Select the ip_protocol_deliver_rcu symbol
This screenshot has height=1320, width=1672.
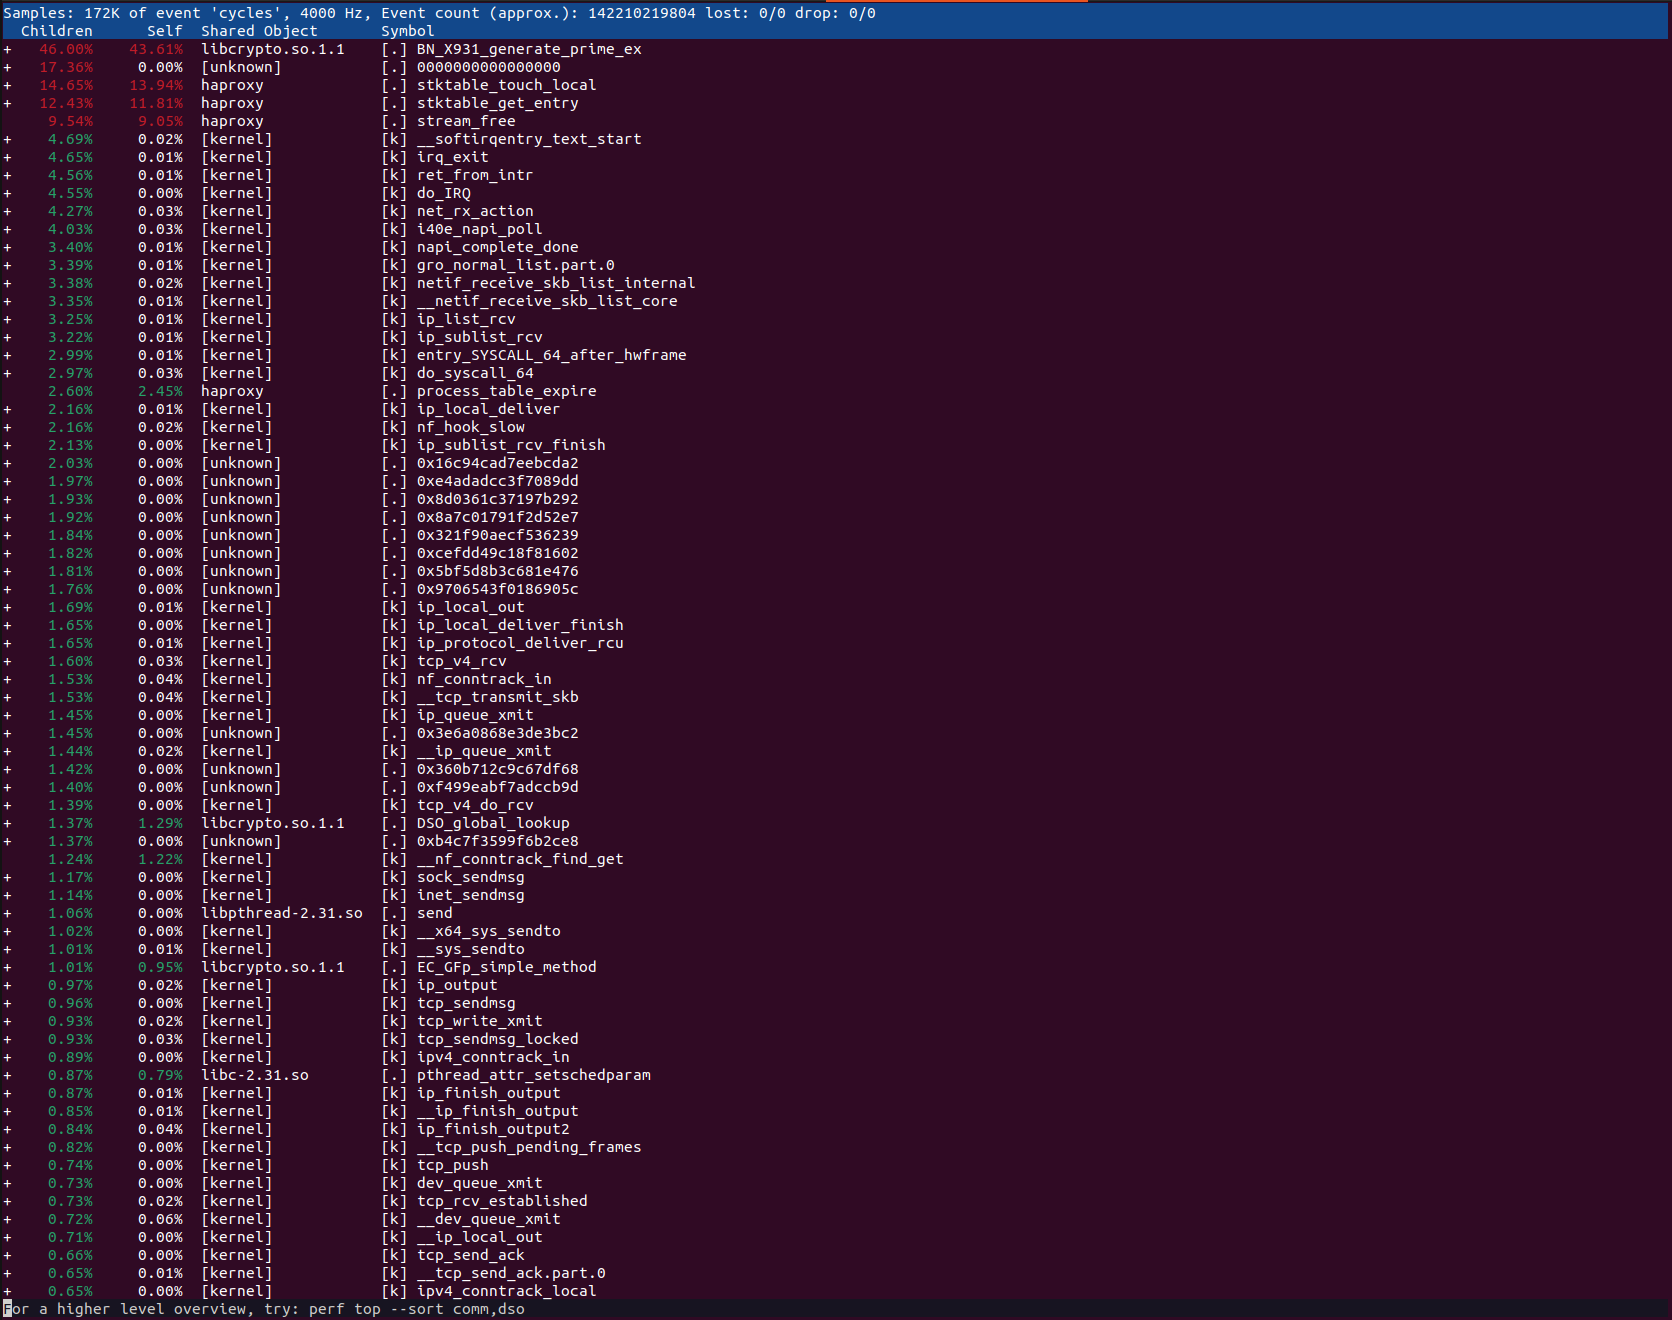pos(520,643)
